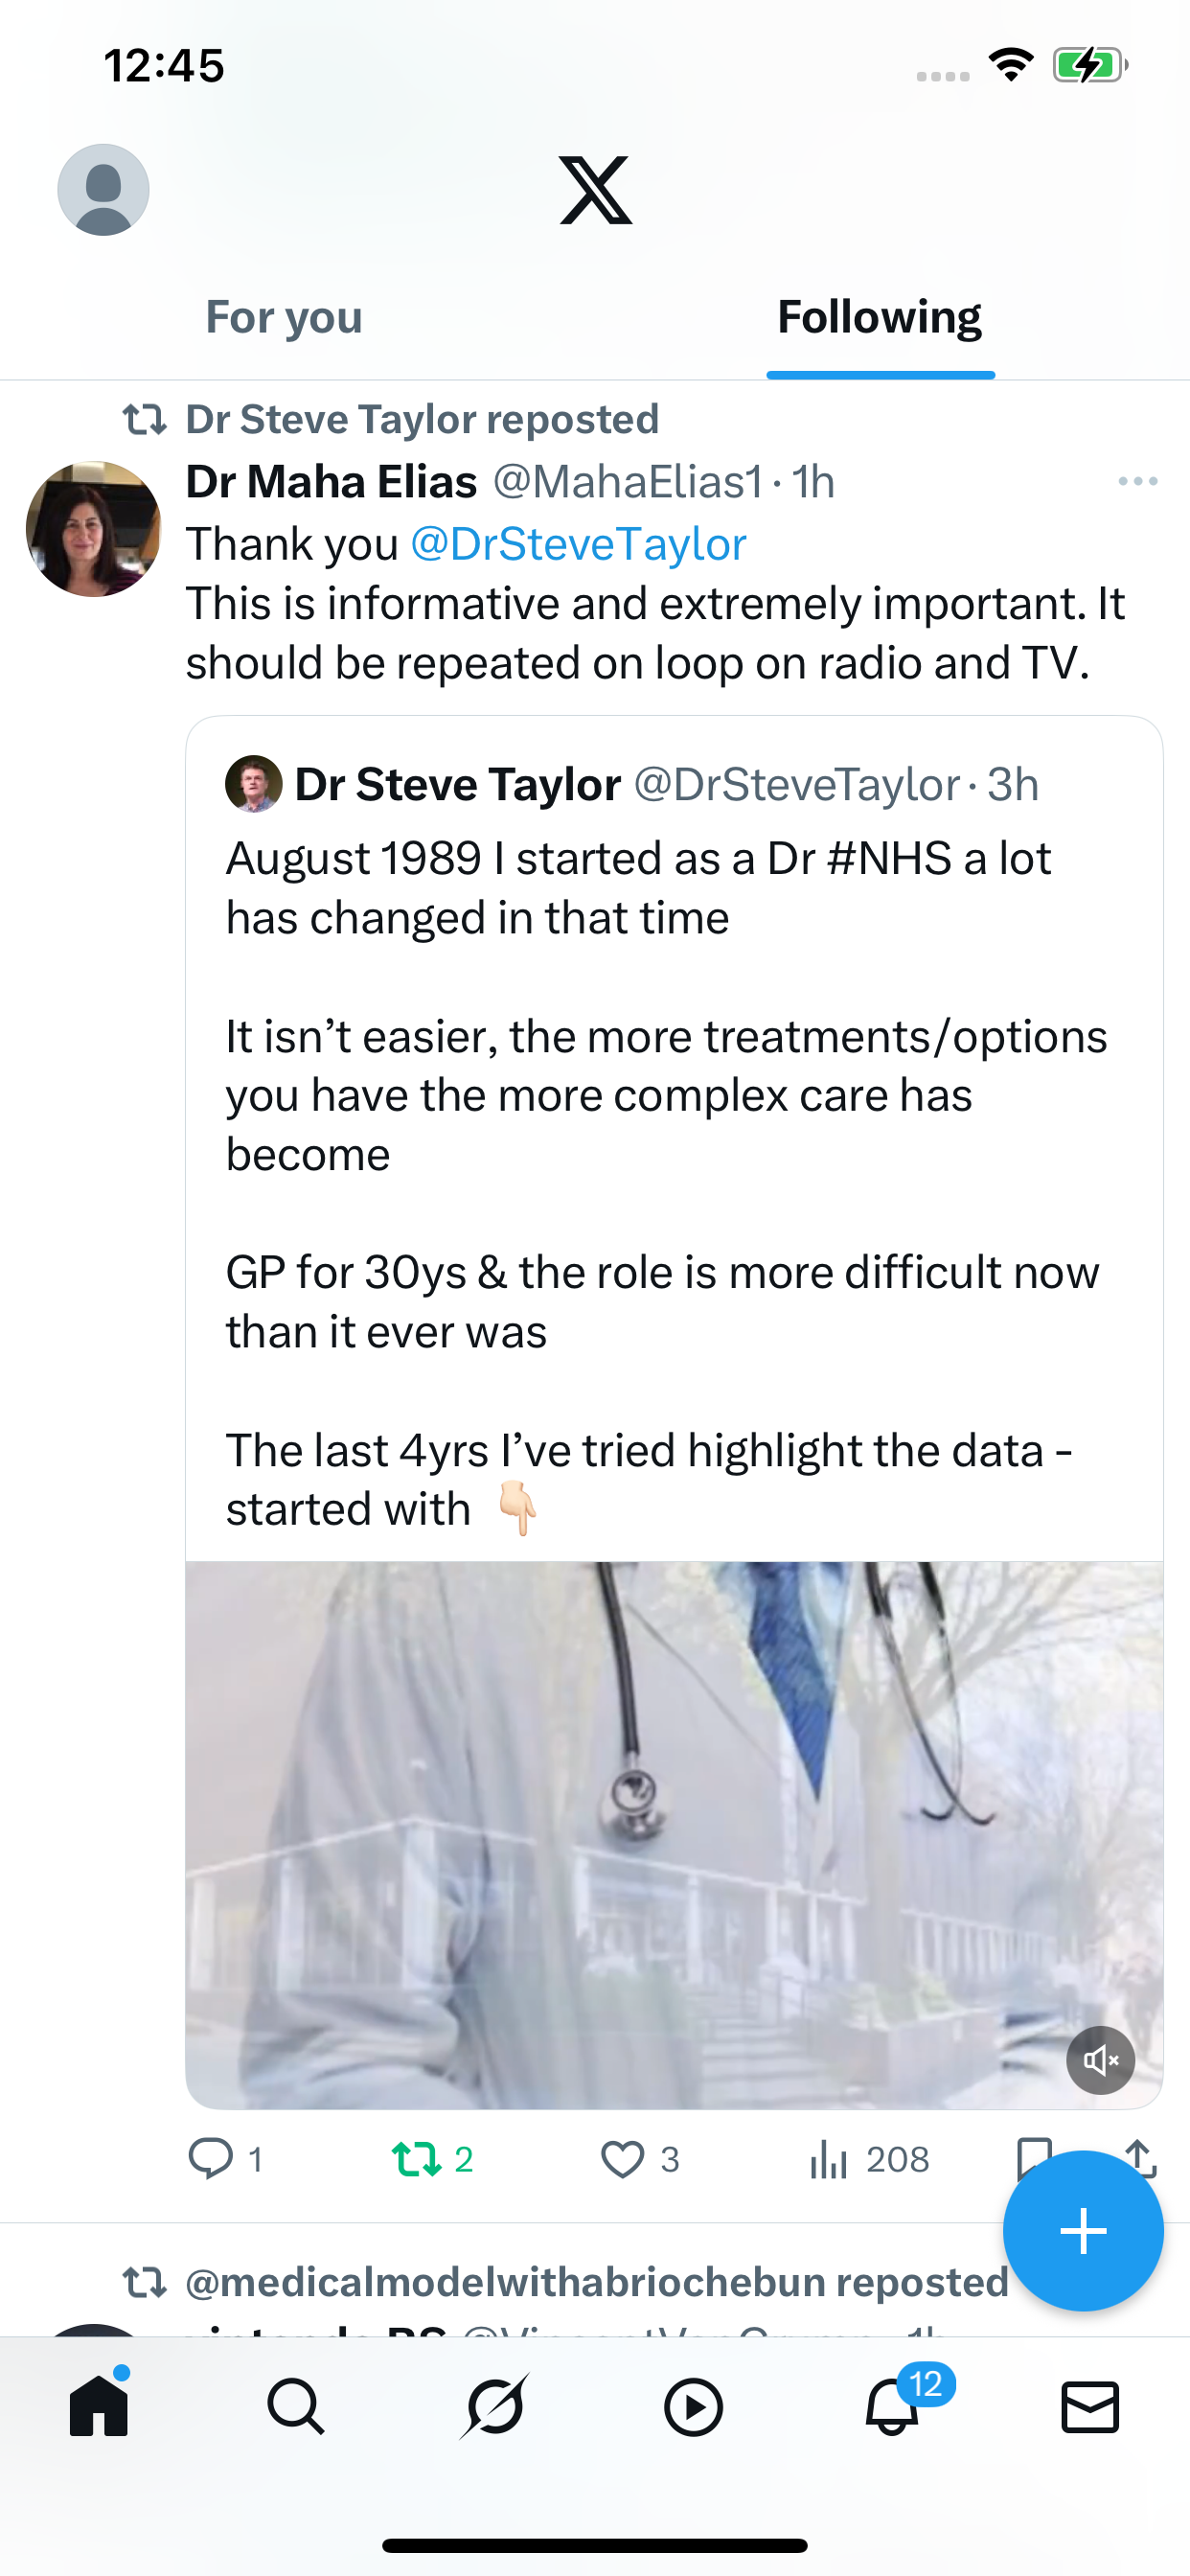The image size is (1190, 2576).
Task: Open the profile avatar menu
Action: tap(103, 190)
